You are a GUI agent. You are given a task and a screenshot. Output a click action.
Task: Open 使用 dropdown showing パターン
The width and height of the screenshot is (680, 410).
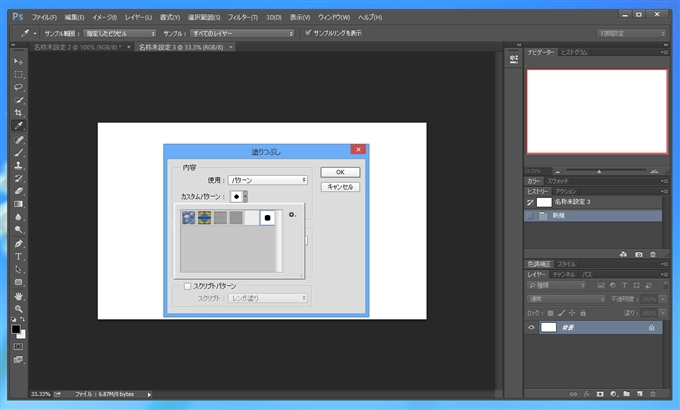[268, 180]
